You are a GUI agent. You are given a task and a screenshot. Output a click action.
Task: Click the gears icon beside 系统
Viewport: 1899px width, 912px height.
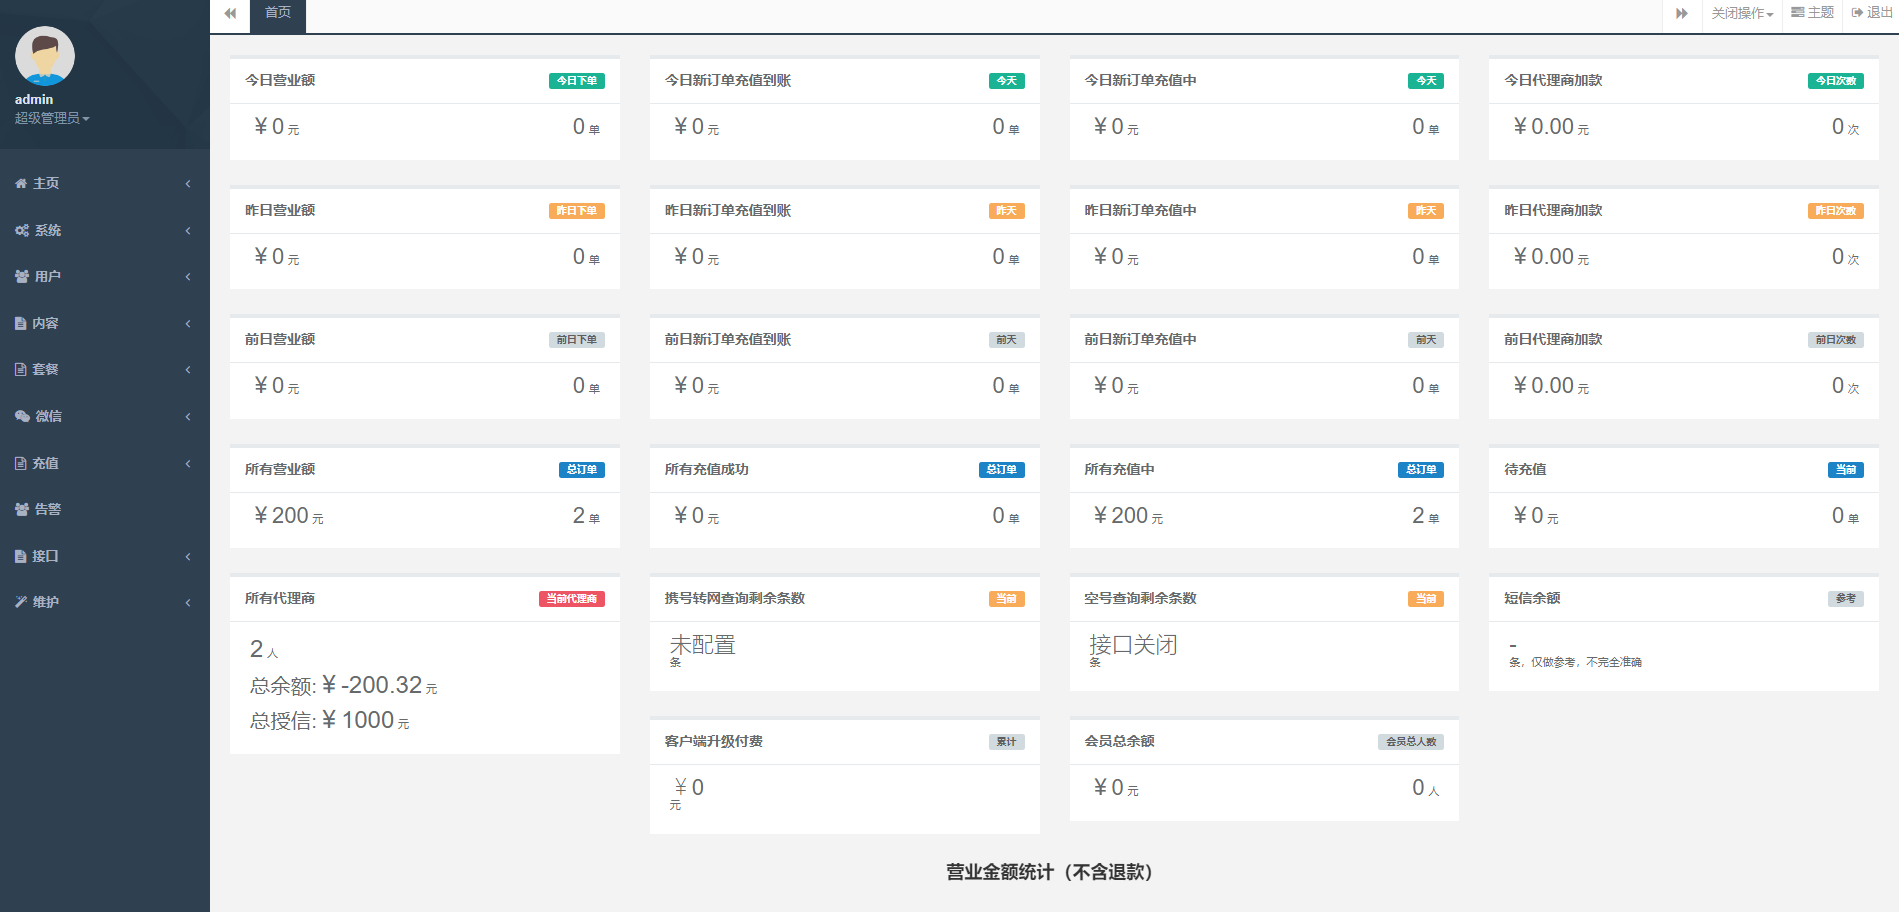[x=22, y=231]
